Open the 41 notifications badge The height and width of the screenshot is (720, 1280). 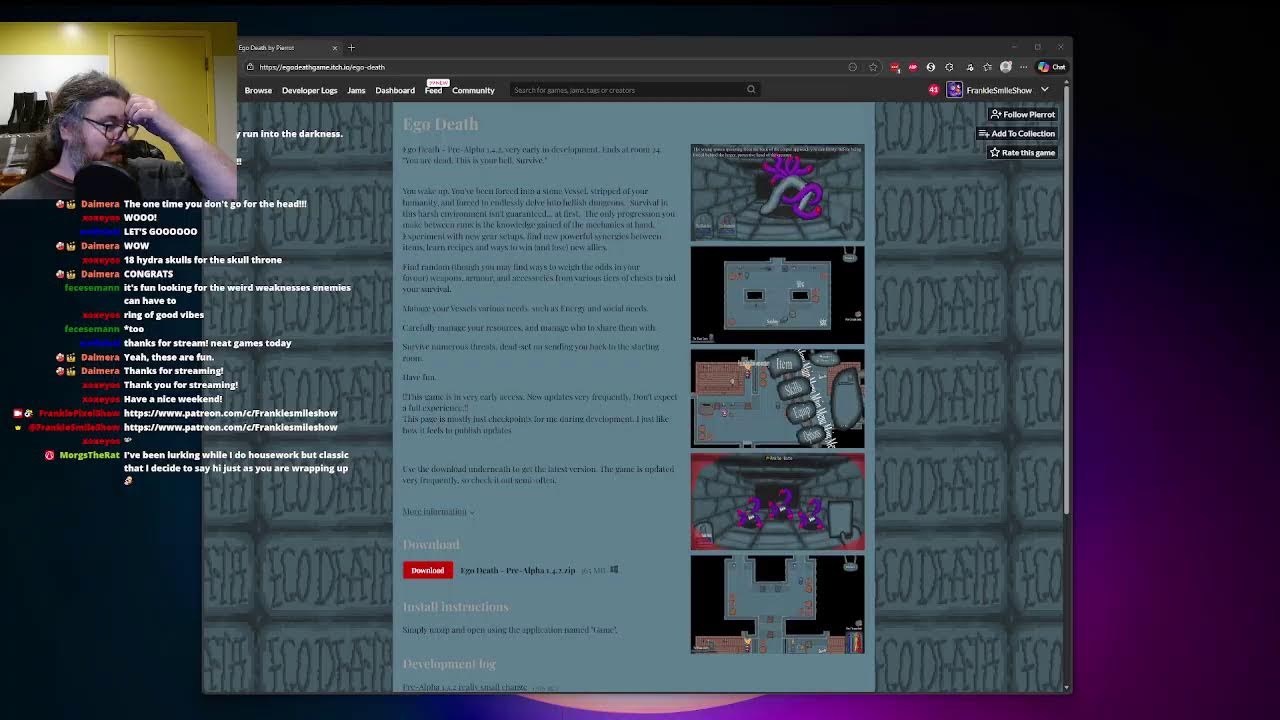tap(934, 90)
